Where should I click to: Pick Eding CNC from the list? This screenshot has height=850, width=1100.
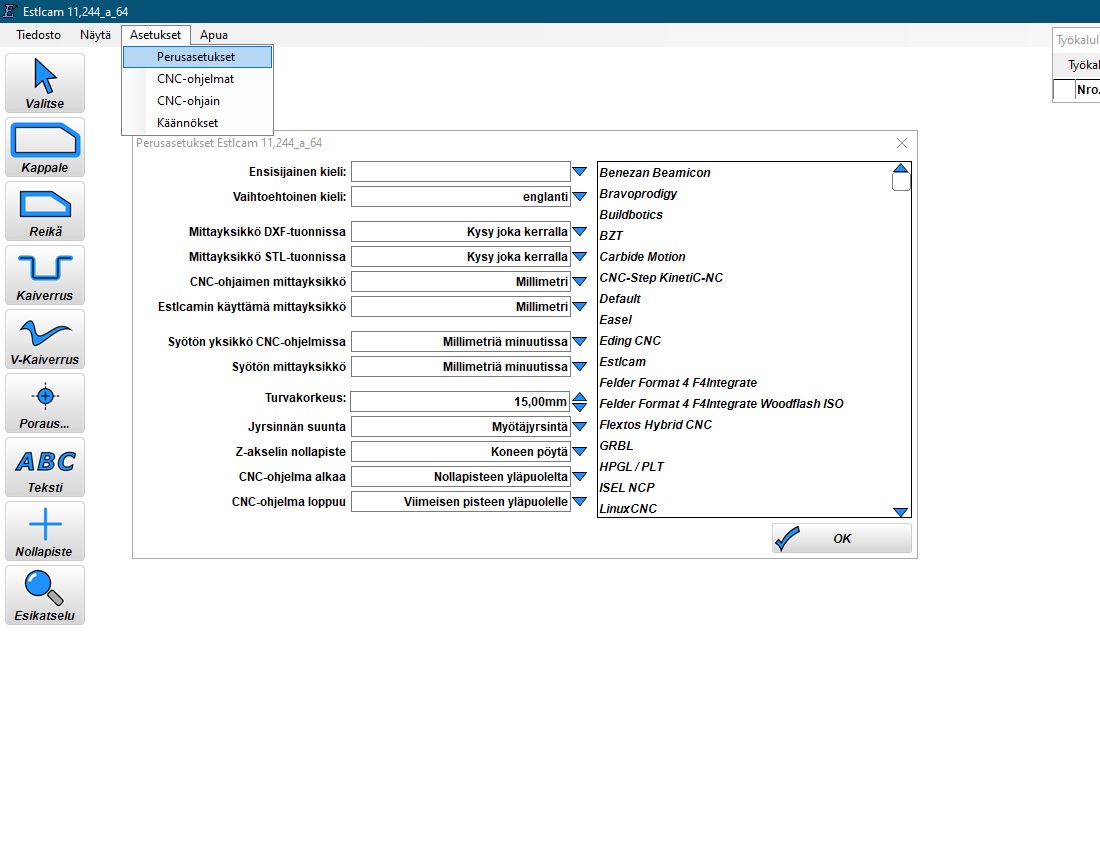point(630,341)
